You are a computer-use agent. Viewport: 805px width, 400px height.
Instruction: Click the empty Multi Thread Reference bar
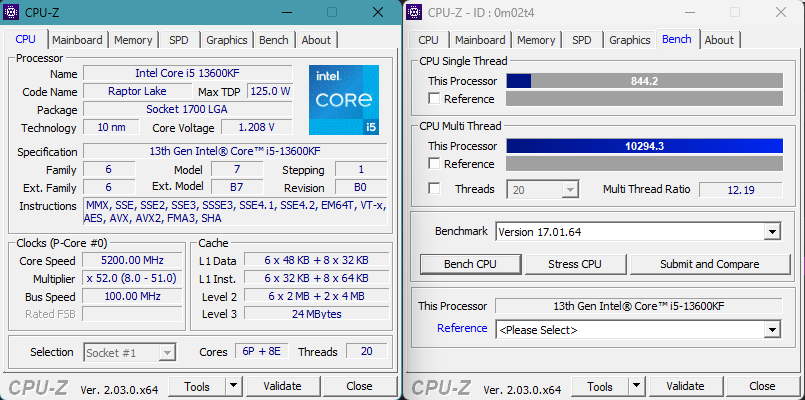coord(645,164)
